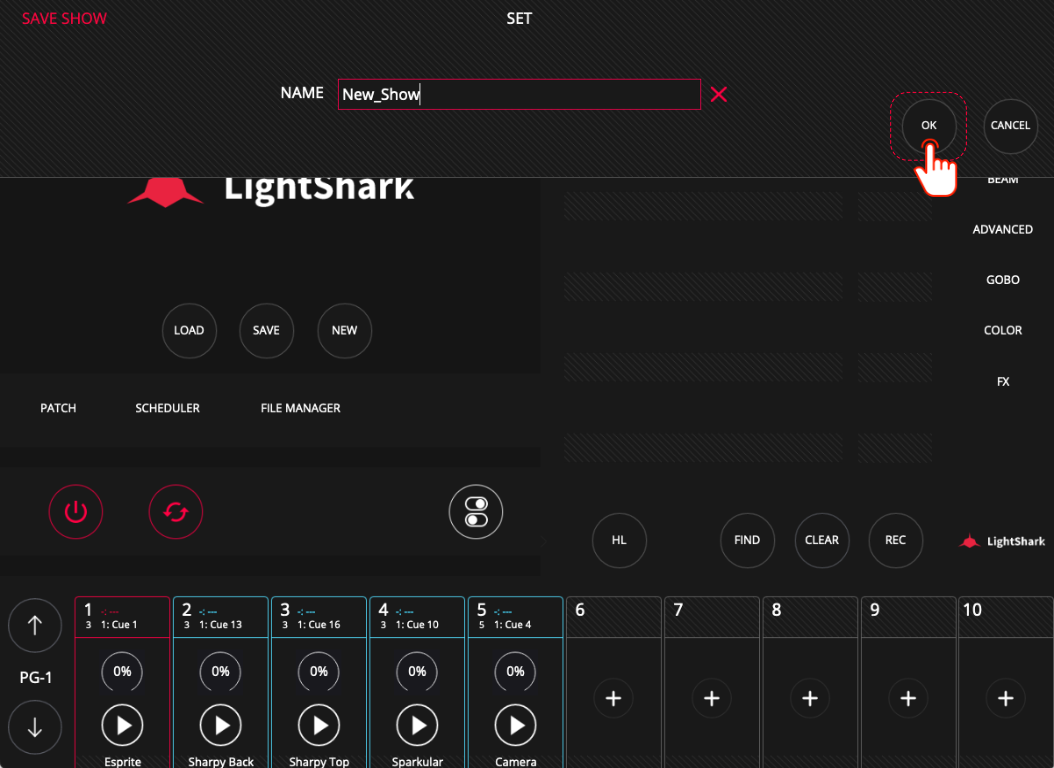Screen dimensions: 1054x768
Task: Click the red refresh sync icon
Action: pyautogui.click(x=175, y=512)
